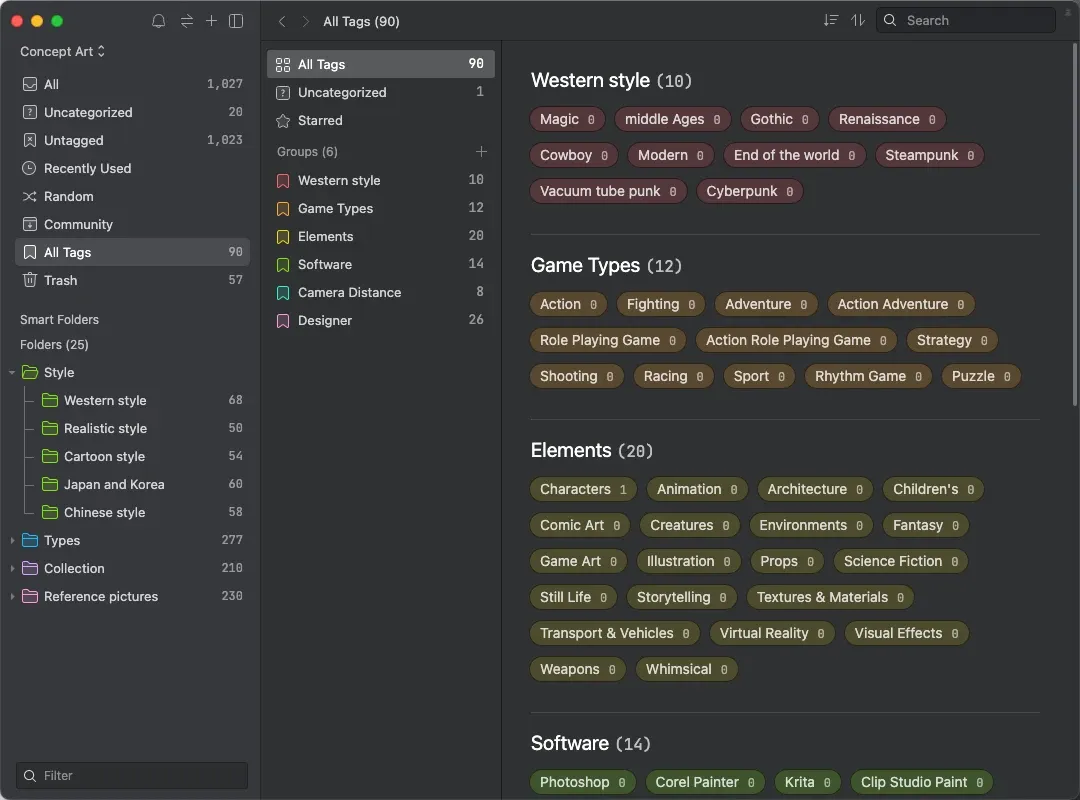This screenshot has width=1080, height=800.
Task: Select the Western style tag group
Action: click(381, 181)
